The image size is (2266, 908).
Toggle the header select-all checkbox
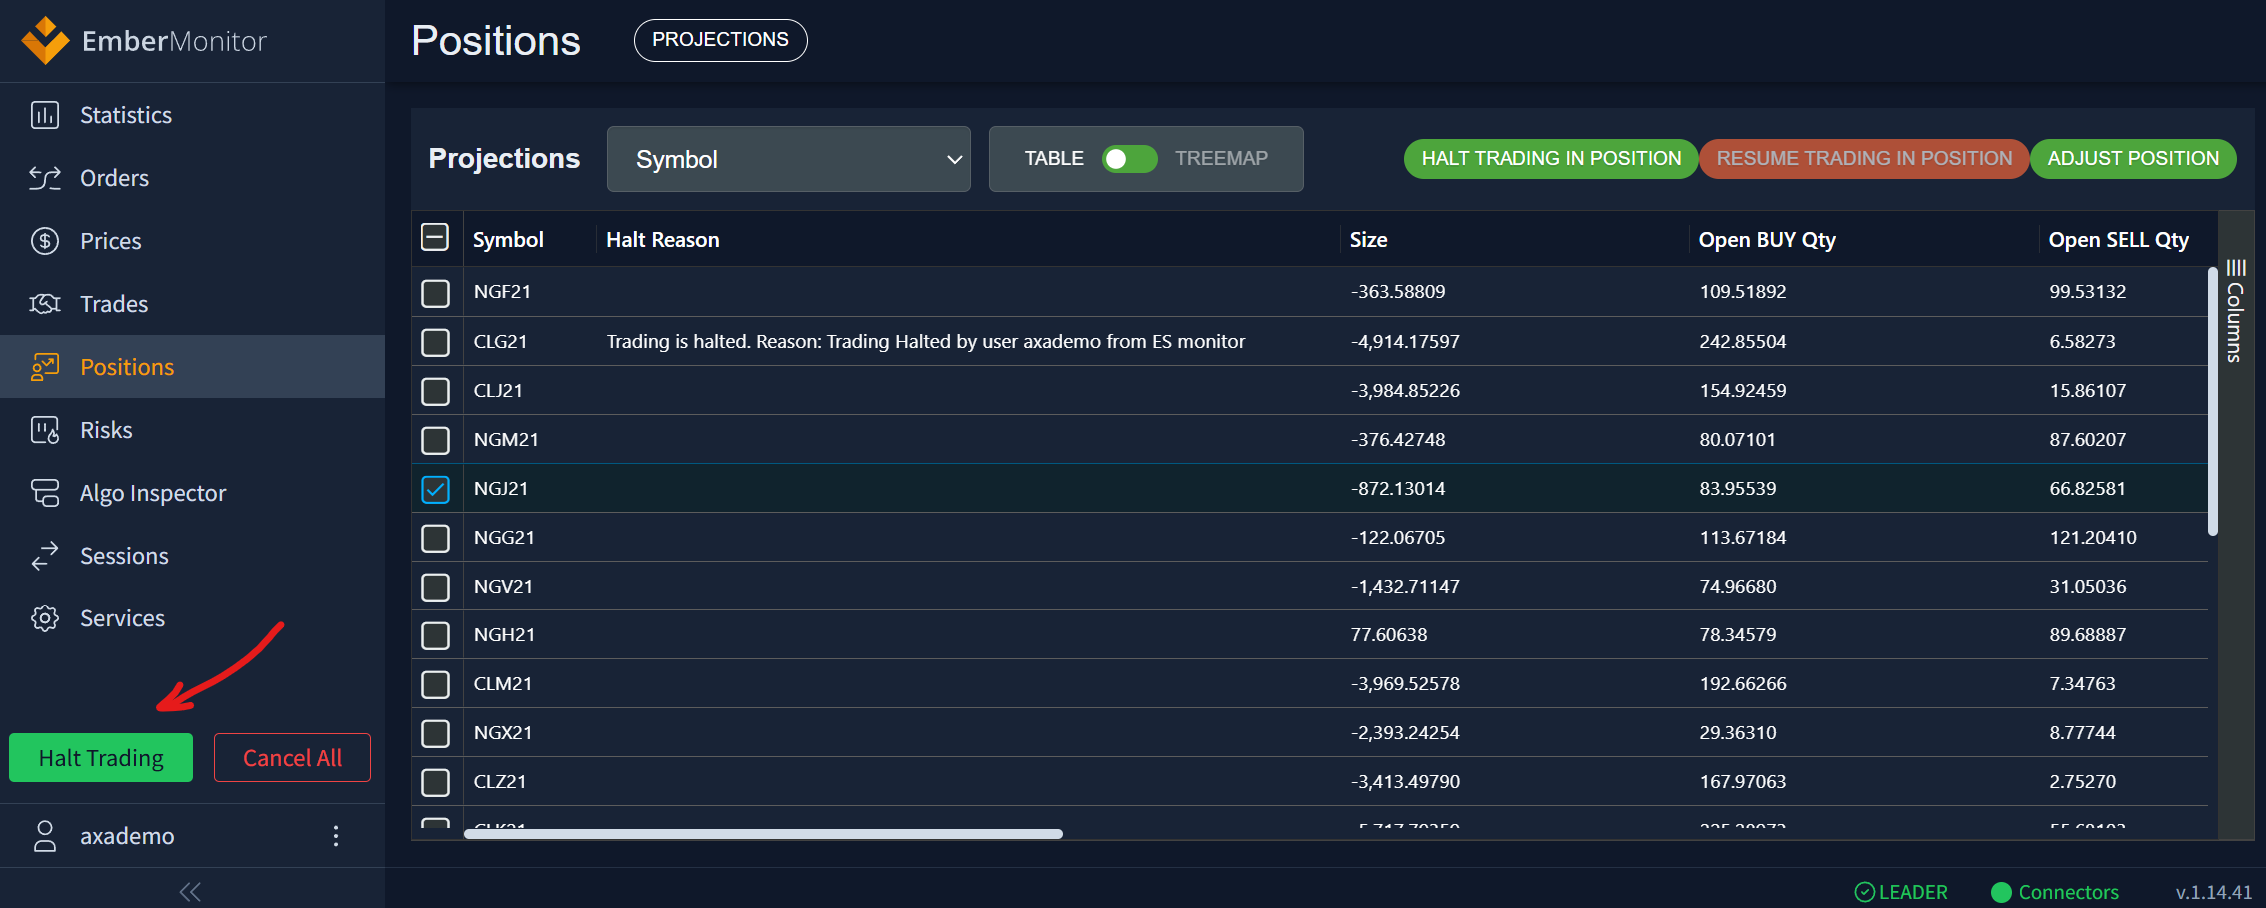[x=435, y=237]
